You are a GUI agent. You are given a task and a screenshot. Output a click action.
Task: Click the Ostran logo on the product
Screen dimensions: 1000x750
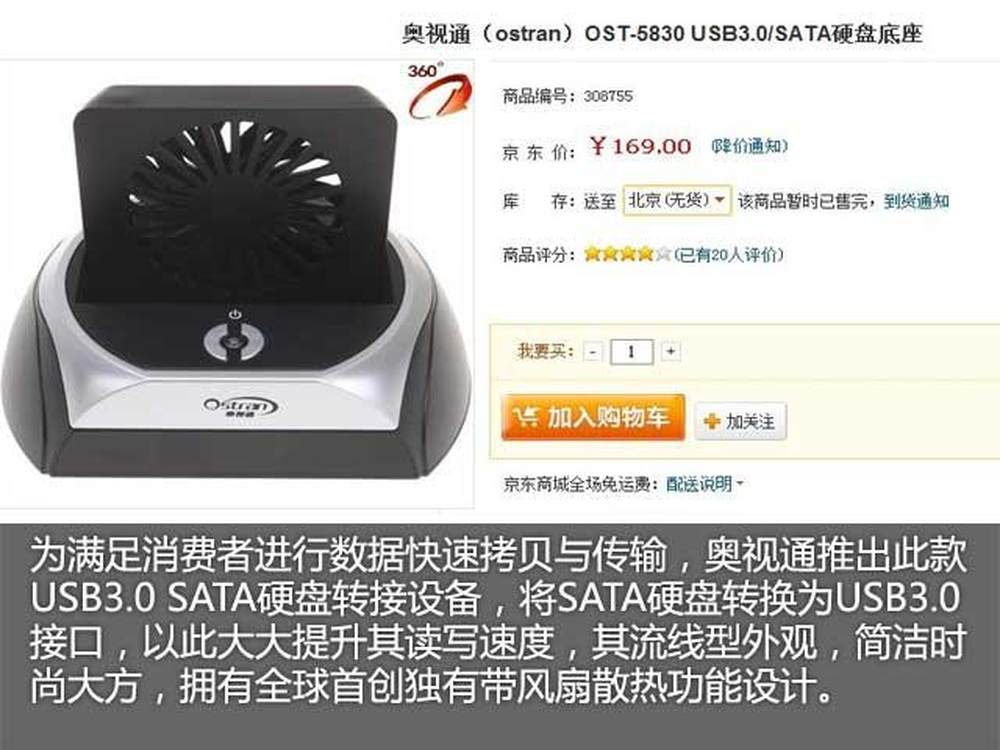pos(240,407)
